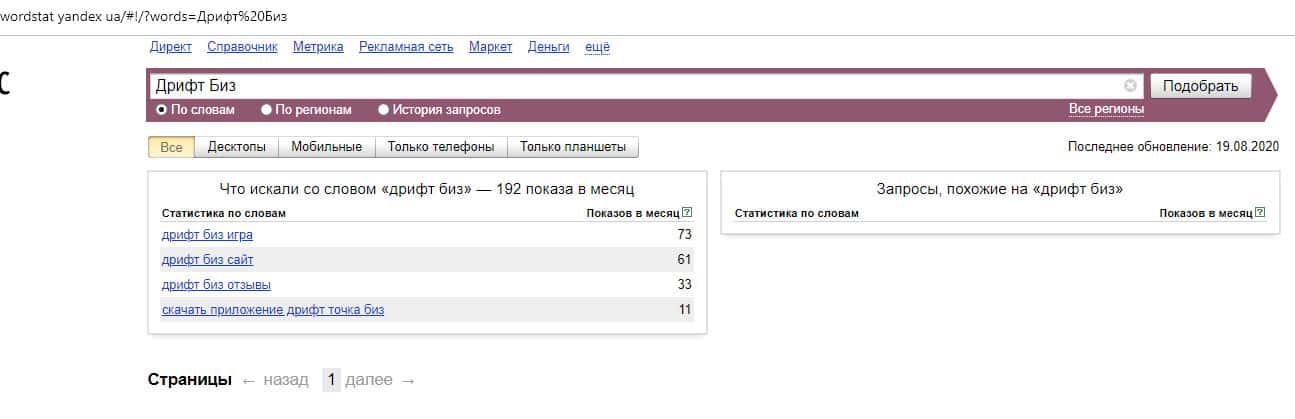This screenshot has height=419, width=1295.
Task: Click the help icon in the similar queries panel
Action: click(x=1260, y=213)
